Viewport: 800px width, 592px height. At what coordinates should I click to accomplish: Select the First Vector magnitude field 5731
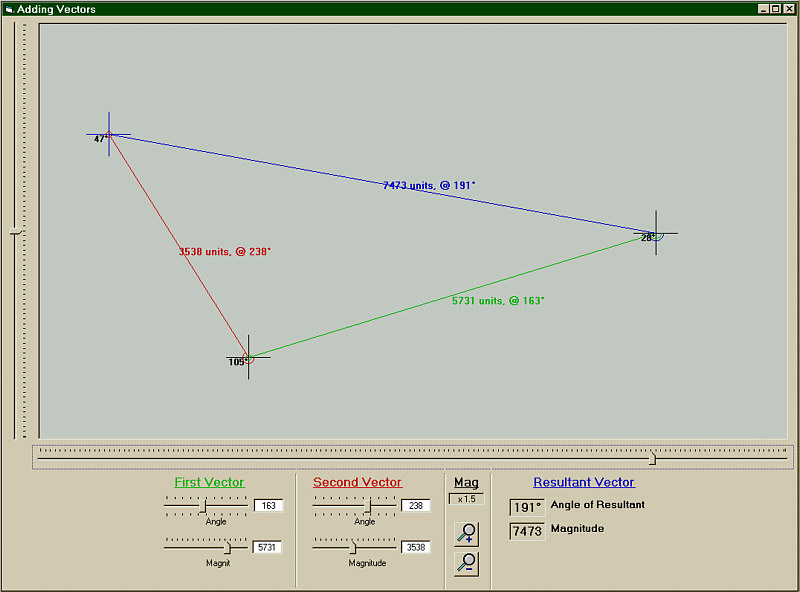[267, 547]
